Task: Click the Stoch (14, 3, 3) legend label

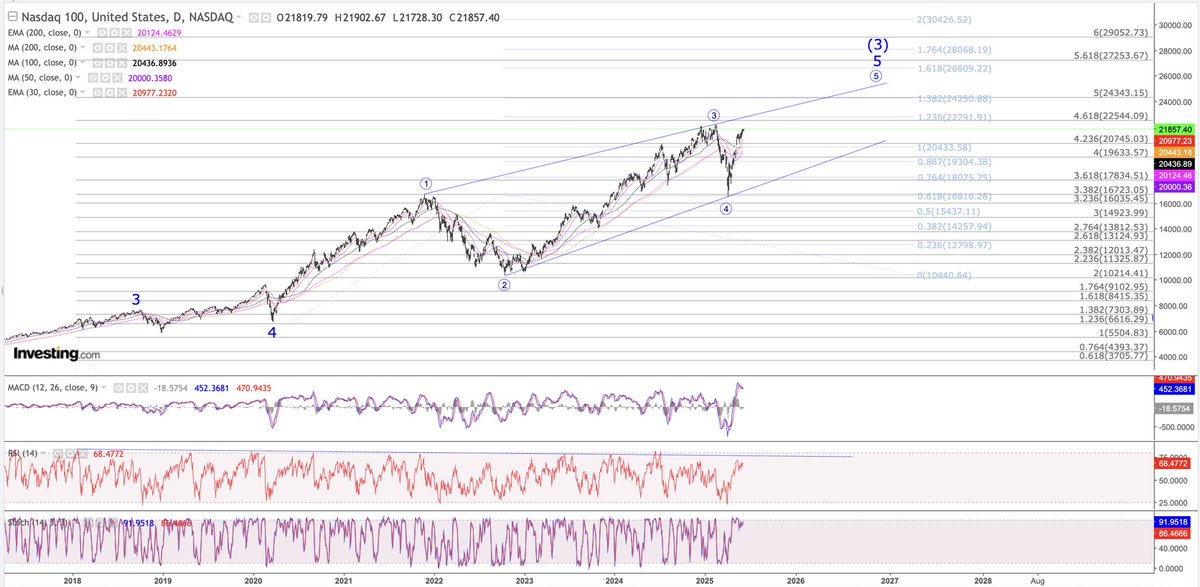Action: (x=37, y=521)
